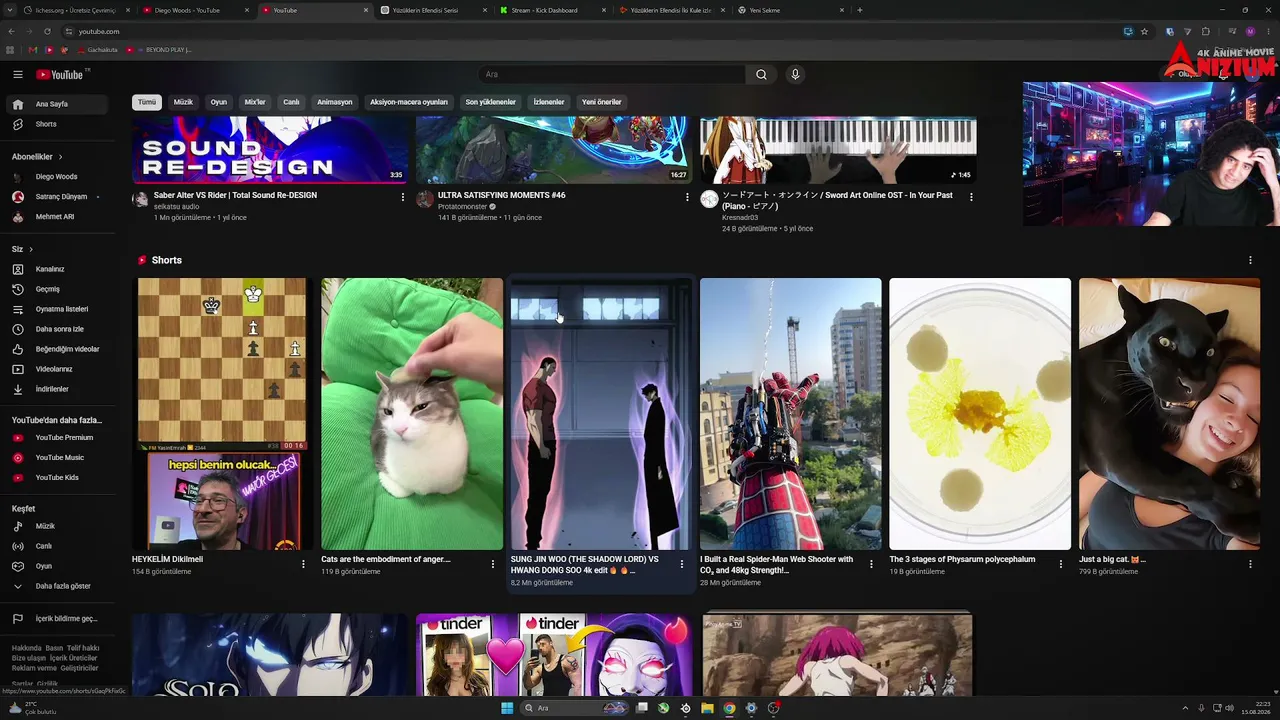Image resolution: width=1280 pixels, height=720 pixels.
Task: Open Oynatma listeleri playlists
Action: [60, 309]
